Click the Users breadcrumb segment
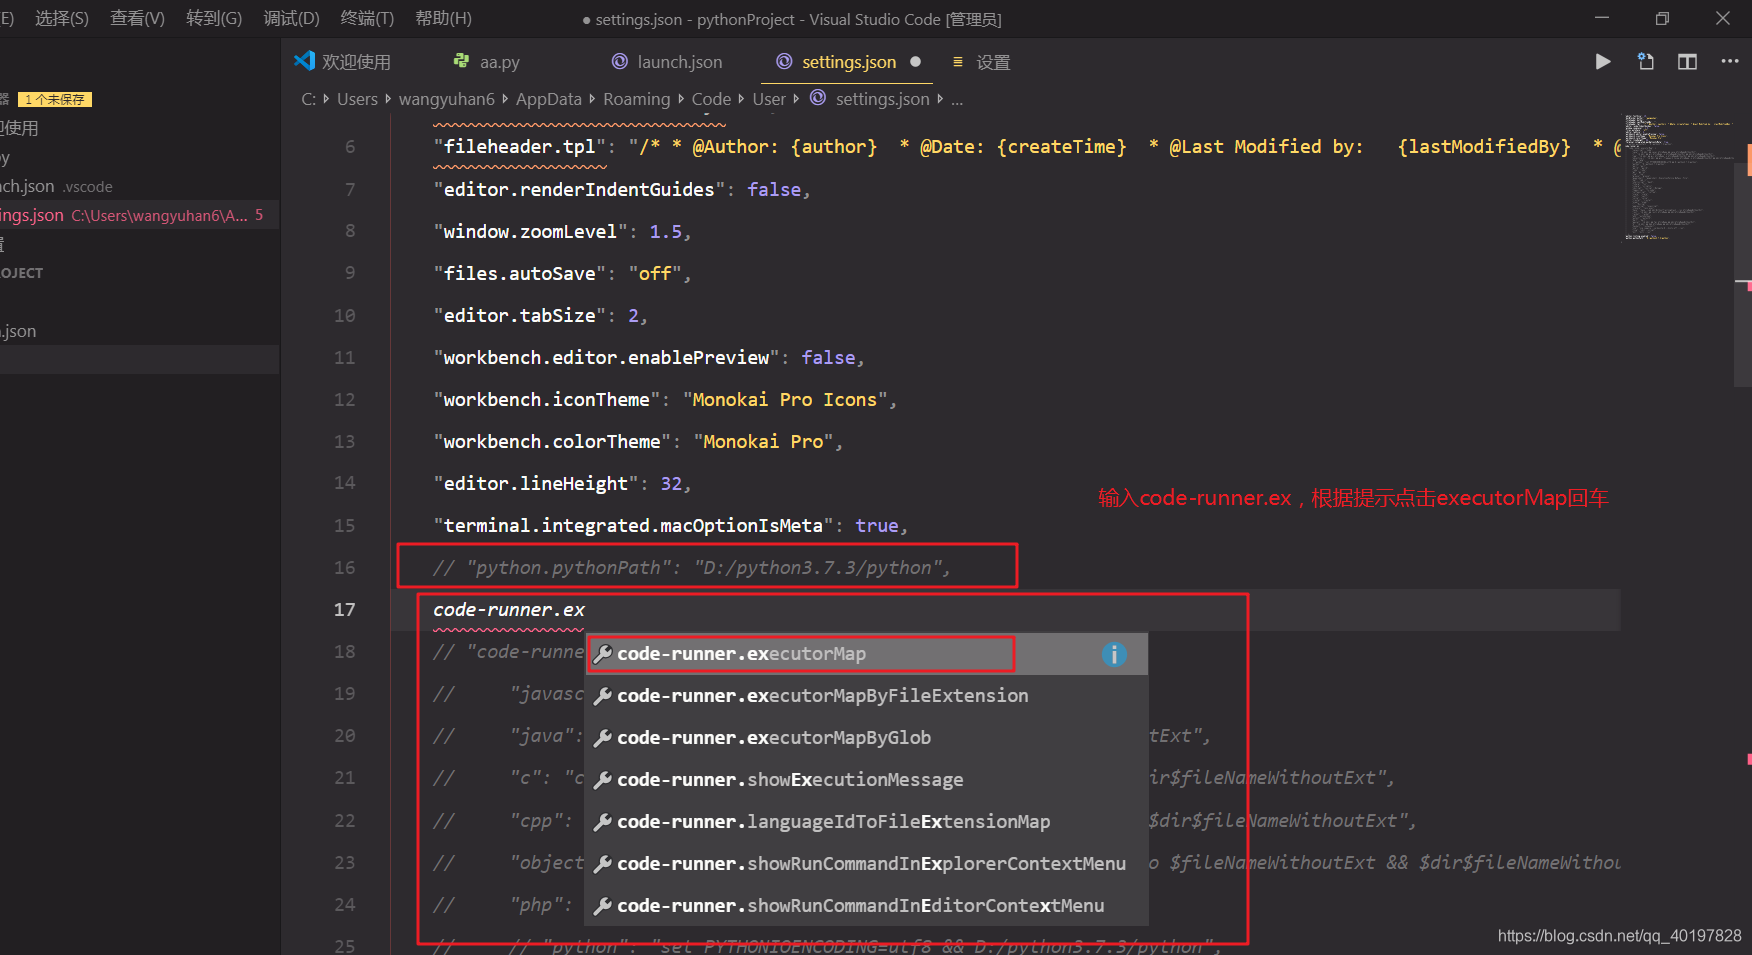This screenshot has height=955, width=1752. click(357, 99)
